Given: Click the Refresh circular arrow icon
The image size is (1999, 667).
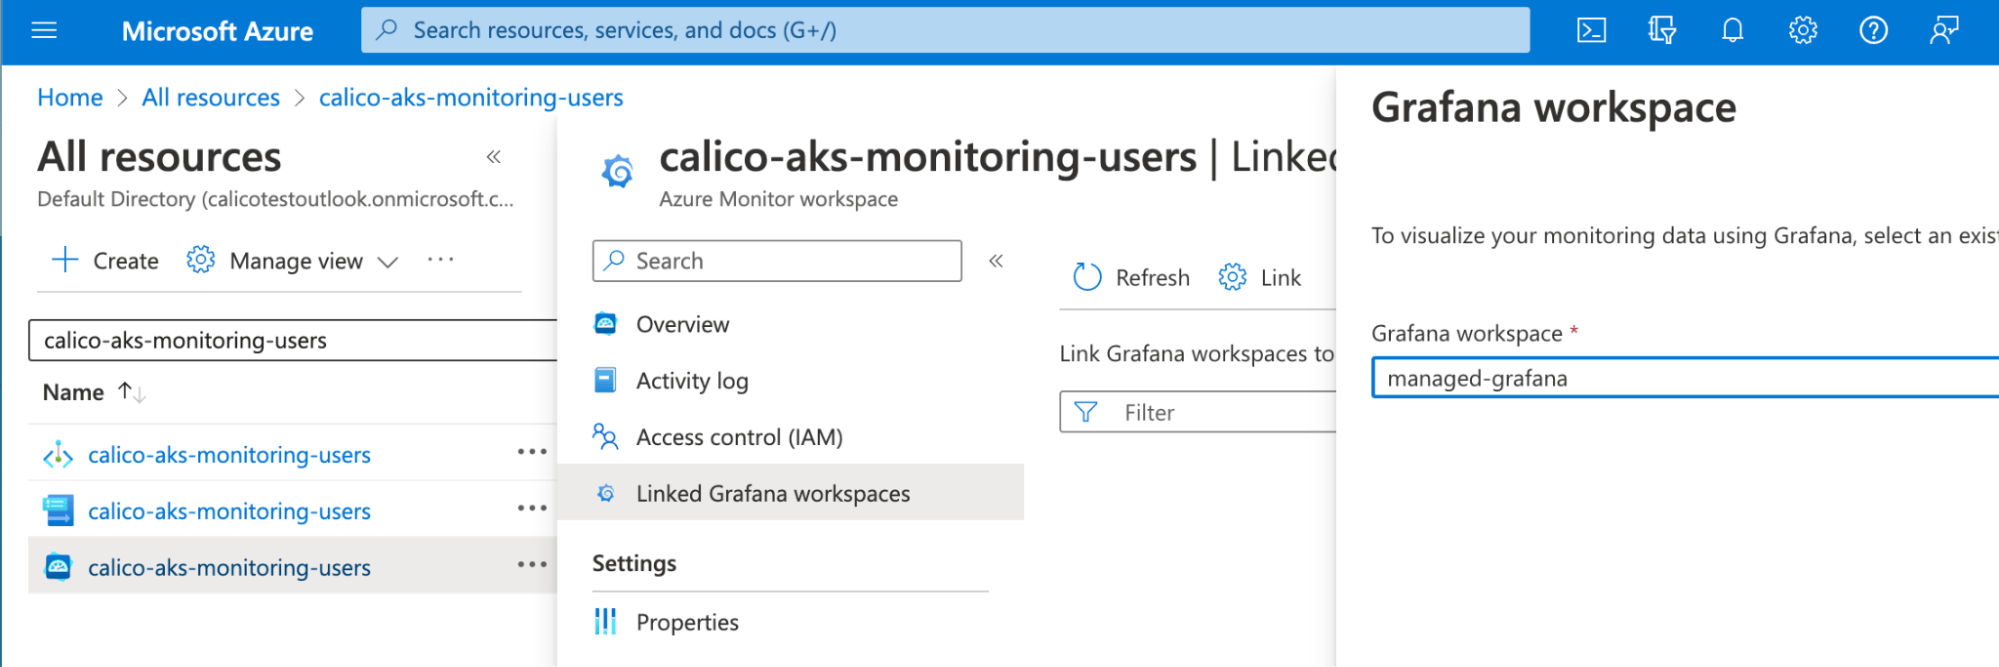Looking at the screenshot, I should pyautogui.click(x=1087, y=277).
